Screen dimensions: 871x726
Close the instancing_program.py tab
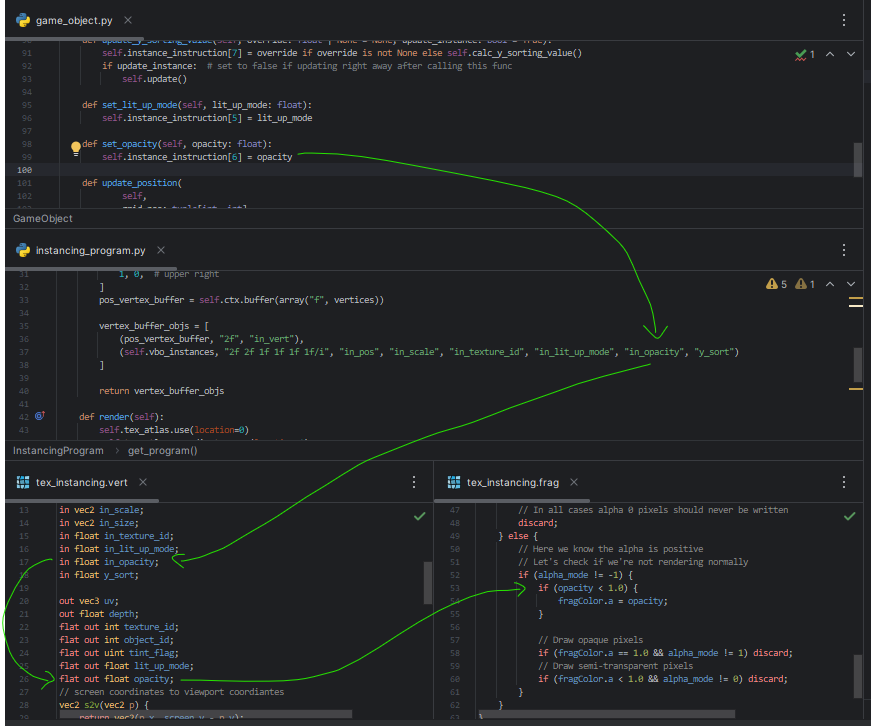[x=161, y=250]
